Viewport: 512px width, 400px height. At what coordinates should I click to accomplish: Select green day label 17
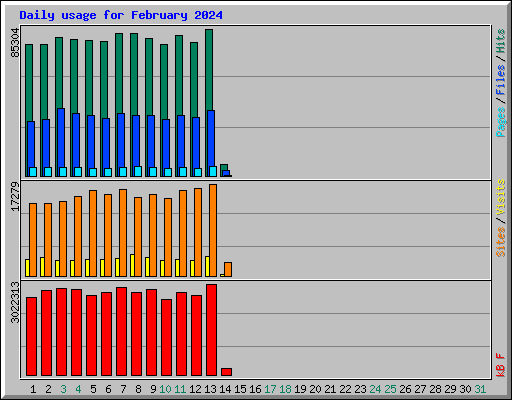point(270,389)
